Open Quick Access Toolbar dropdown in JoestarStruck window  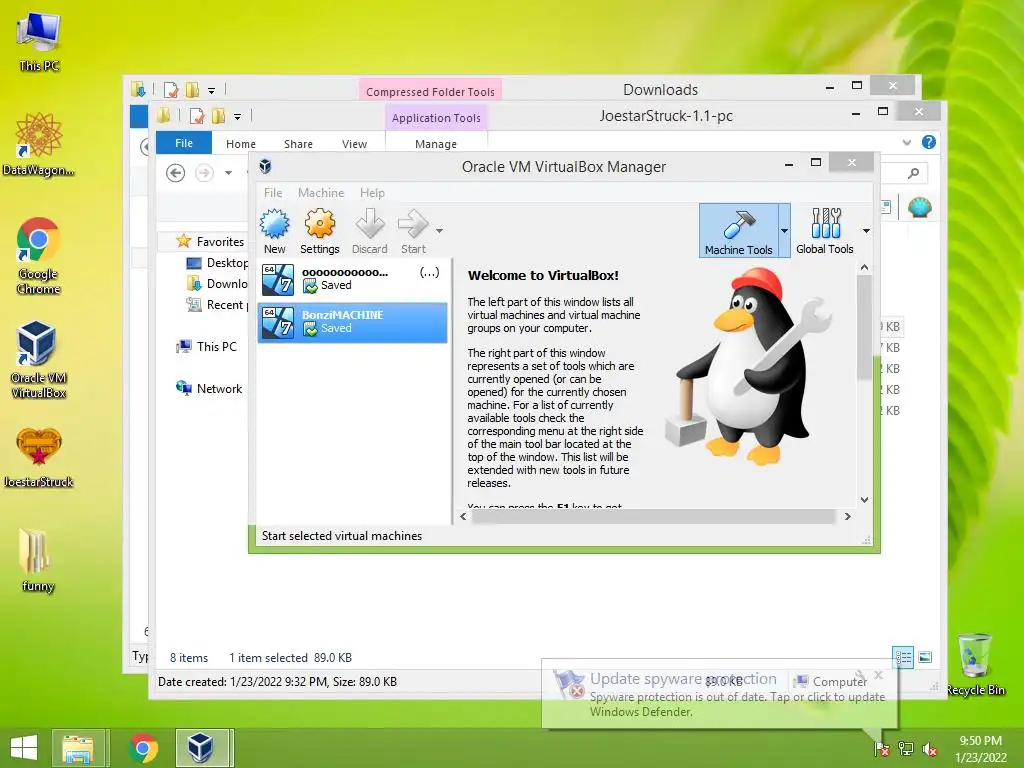pos(238,117)
